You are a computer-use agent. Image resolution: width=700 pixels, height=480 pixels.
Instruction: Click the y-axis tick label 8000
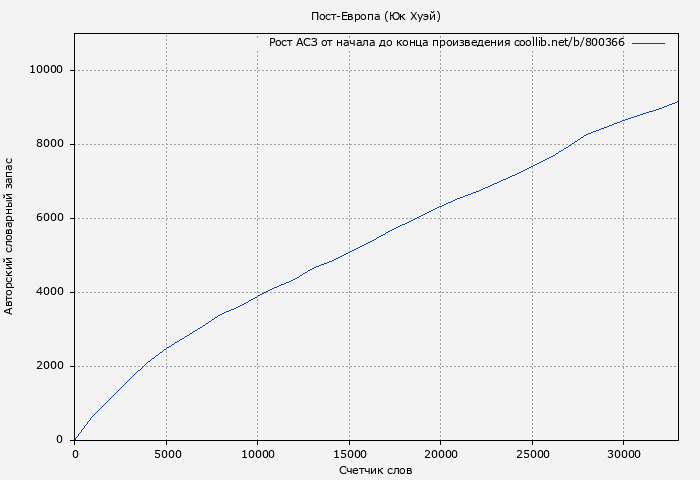(50, 144)
